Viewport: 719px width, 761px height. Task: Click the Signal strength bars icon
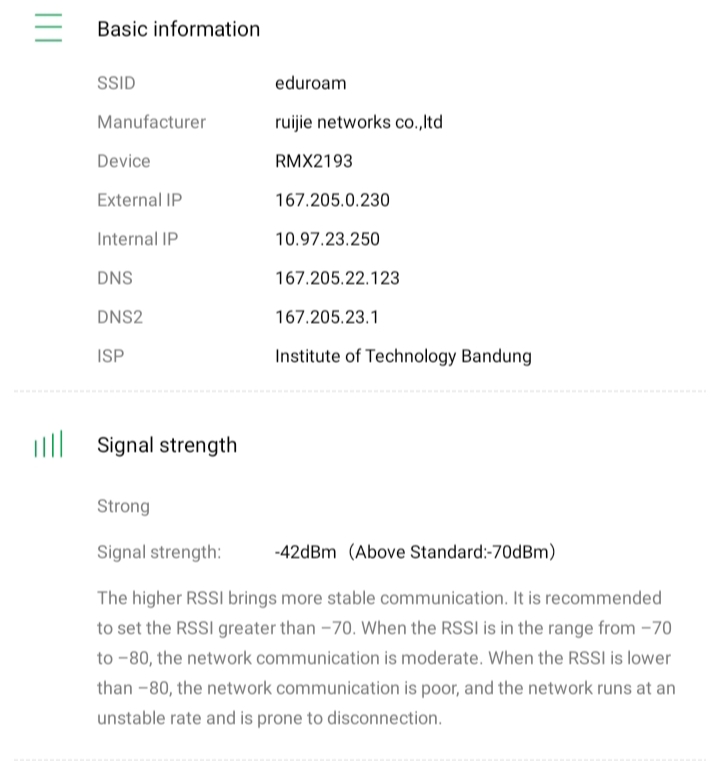(x=48, y=445)
